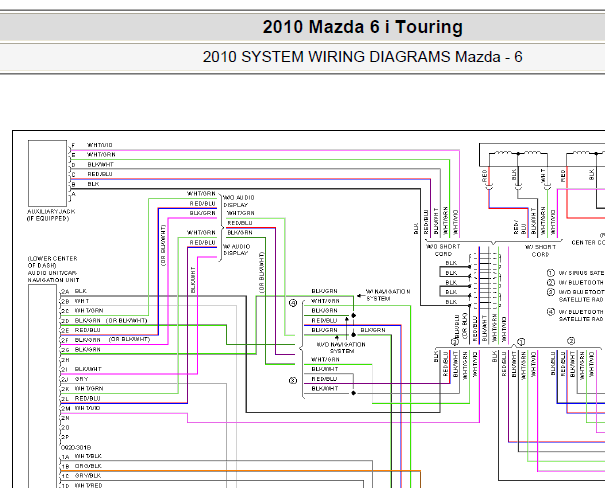This screenshot has height=488, width=605.
Task: Select pin '1B ORG/BLK' label
Action: (81, 466)
